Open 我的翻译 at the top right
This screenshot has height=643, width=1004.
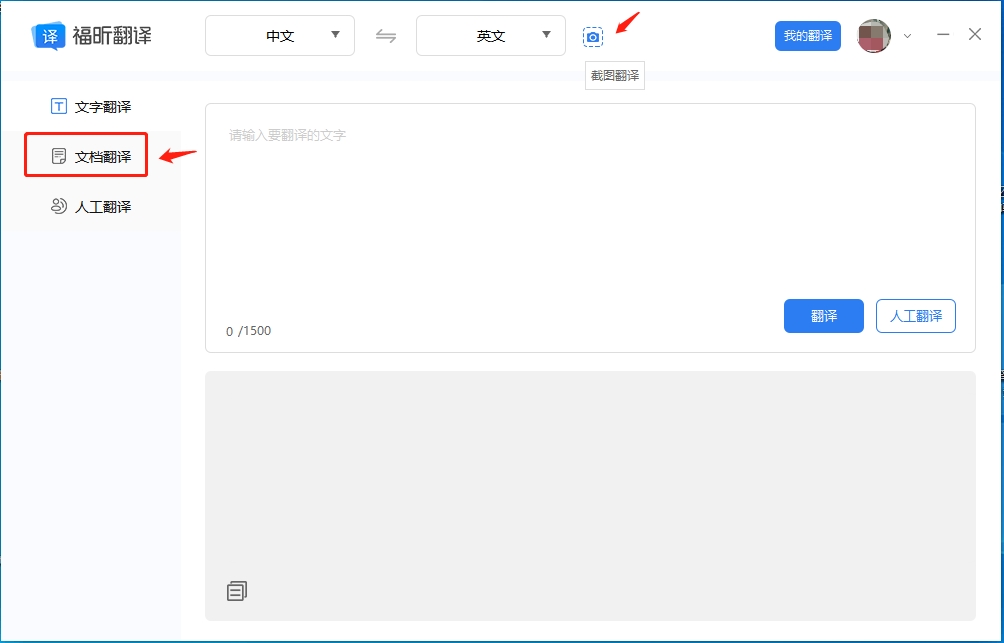coord(807,34)
